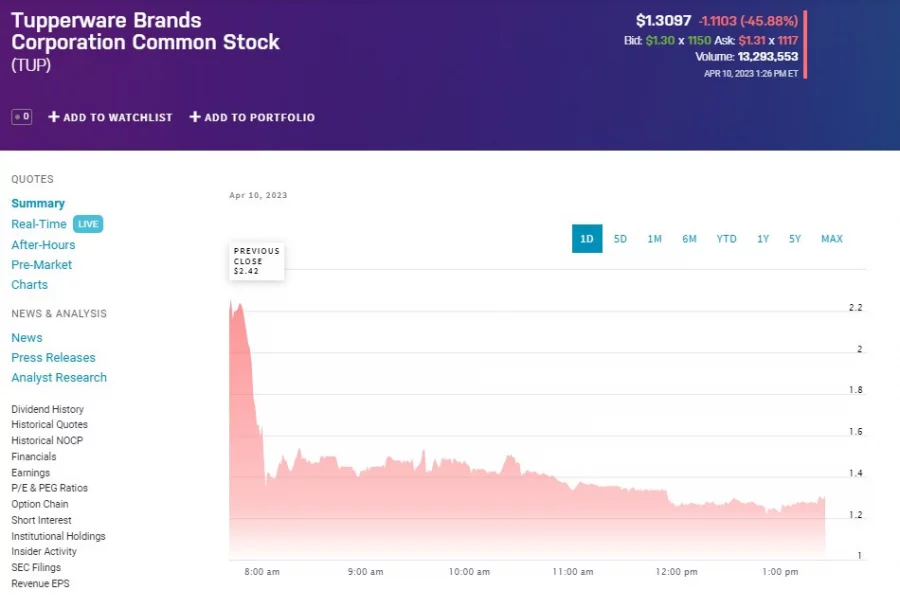Screen dimensions: 900x608
Task: Open News for Tupperware Brands
Action: click(26, 337)
